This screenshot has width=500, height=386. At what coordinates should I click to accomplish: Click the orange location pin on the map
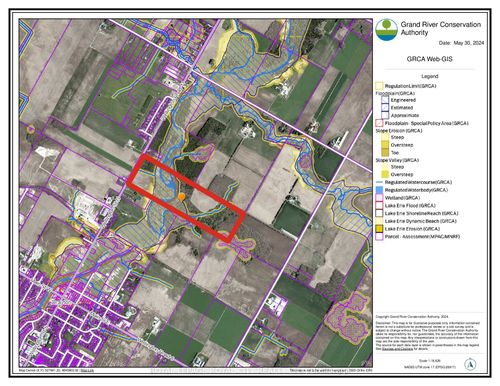point(182,197)
